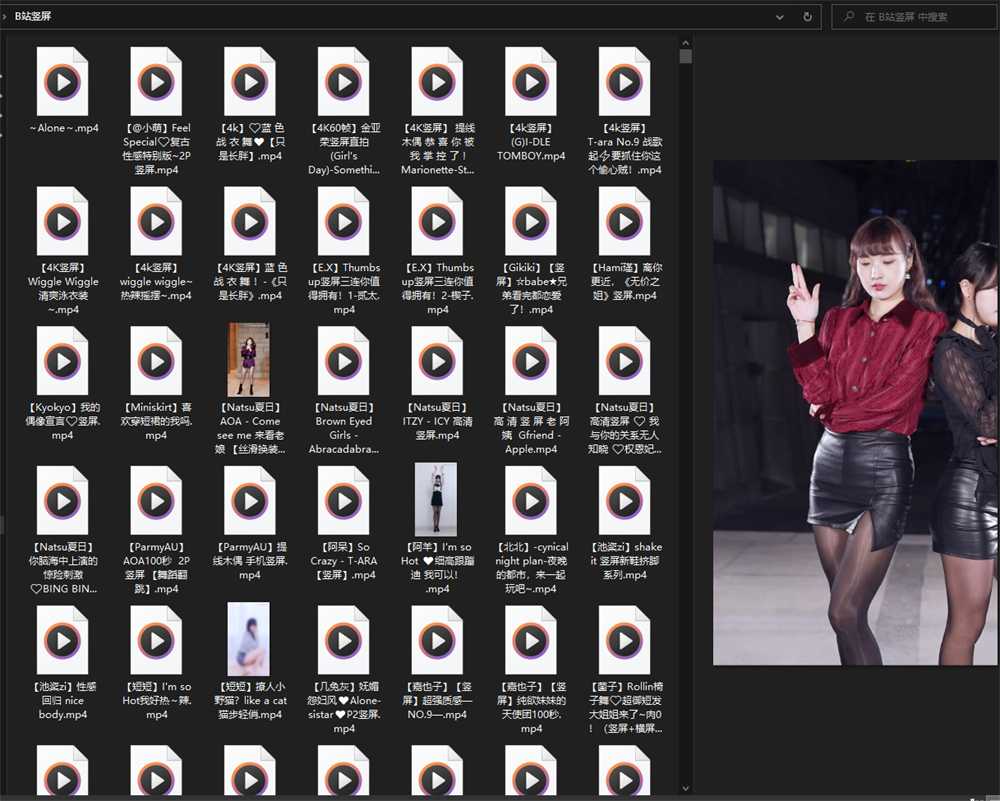Image resolution: width=1000 pixels, height=801 pixels.
Task: Select the like a cat 猫步轻俏 thumbnail
Action: coord(249,639)
